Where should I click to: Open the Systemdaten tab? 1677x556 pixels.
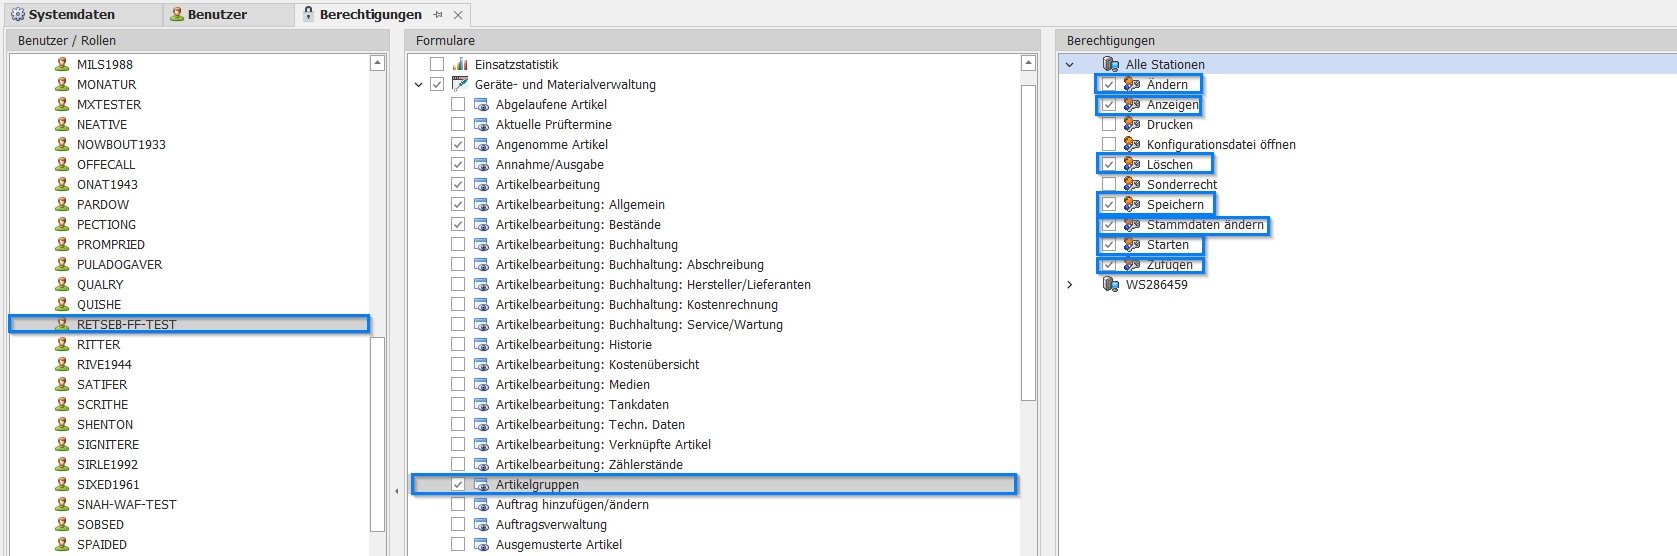point(71,15)
